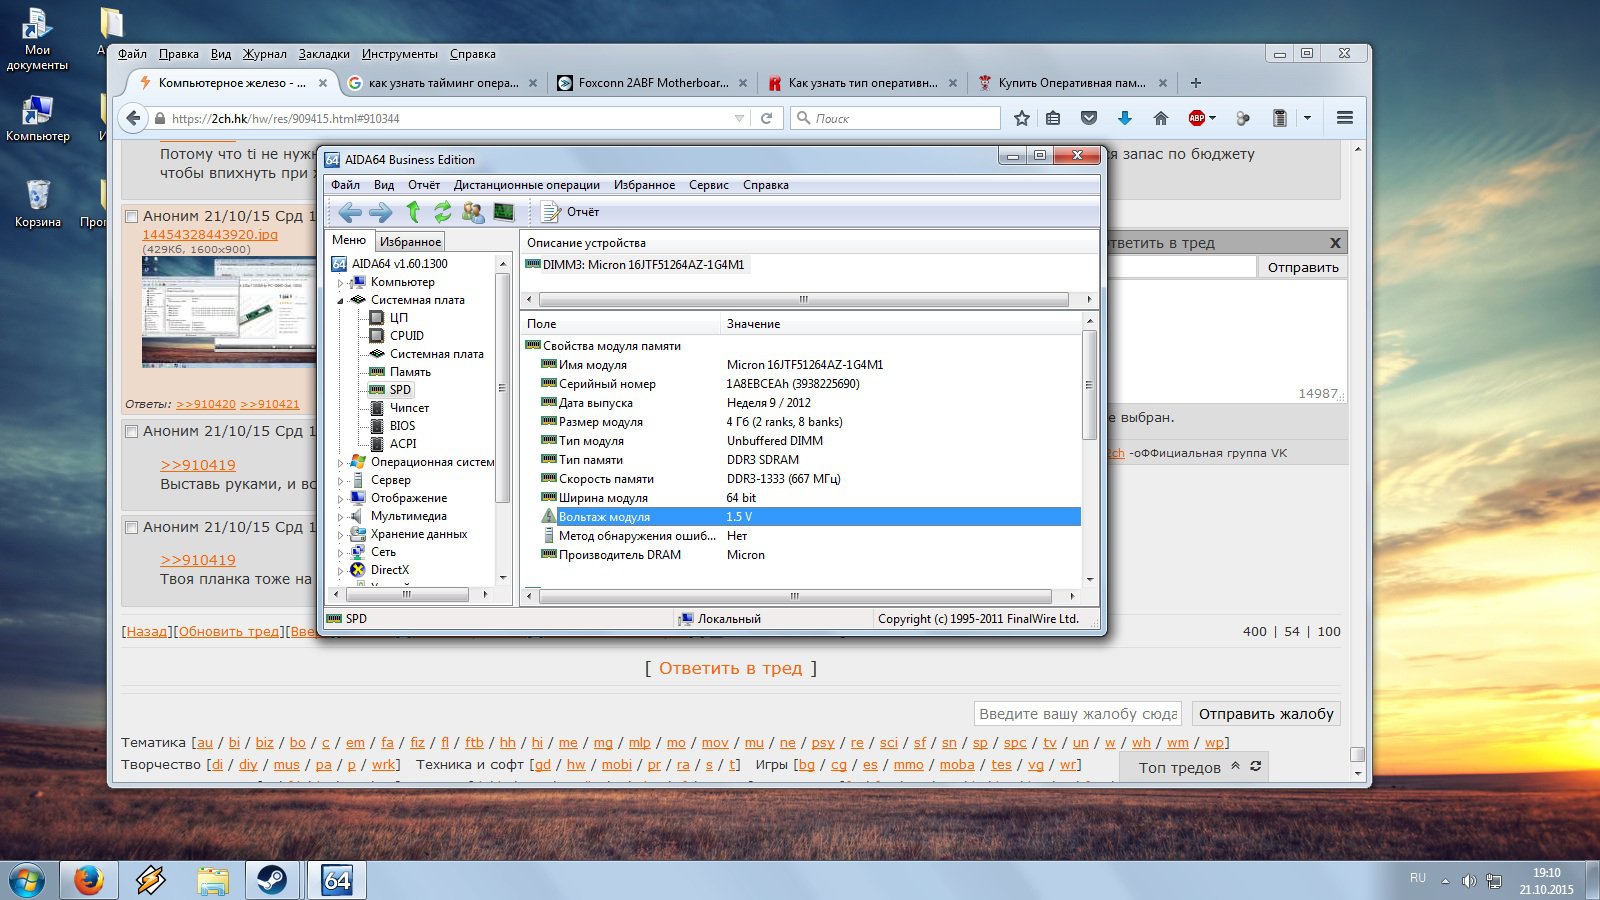Click the green monitor diagnostics icon in AIDA64
The height and width of the screenshot is (900, 1600).
(x=504, y=212)
